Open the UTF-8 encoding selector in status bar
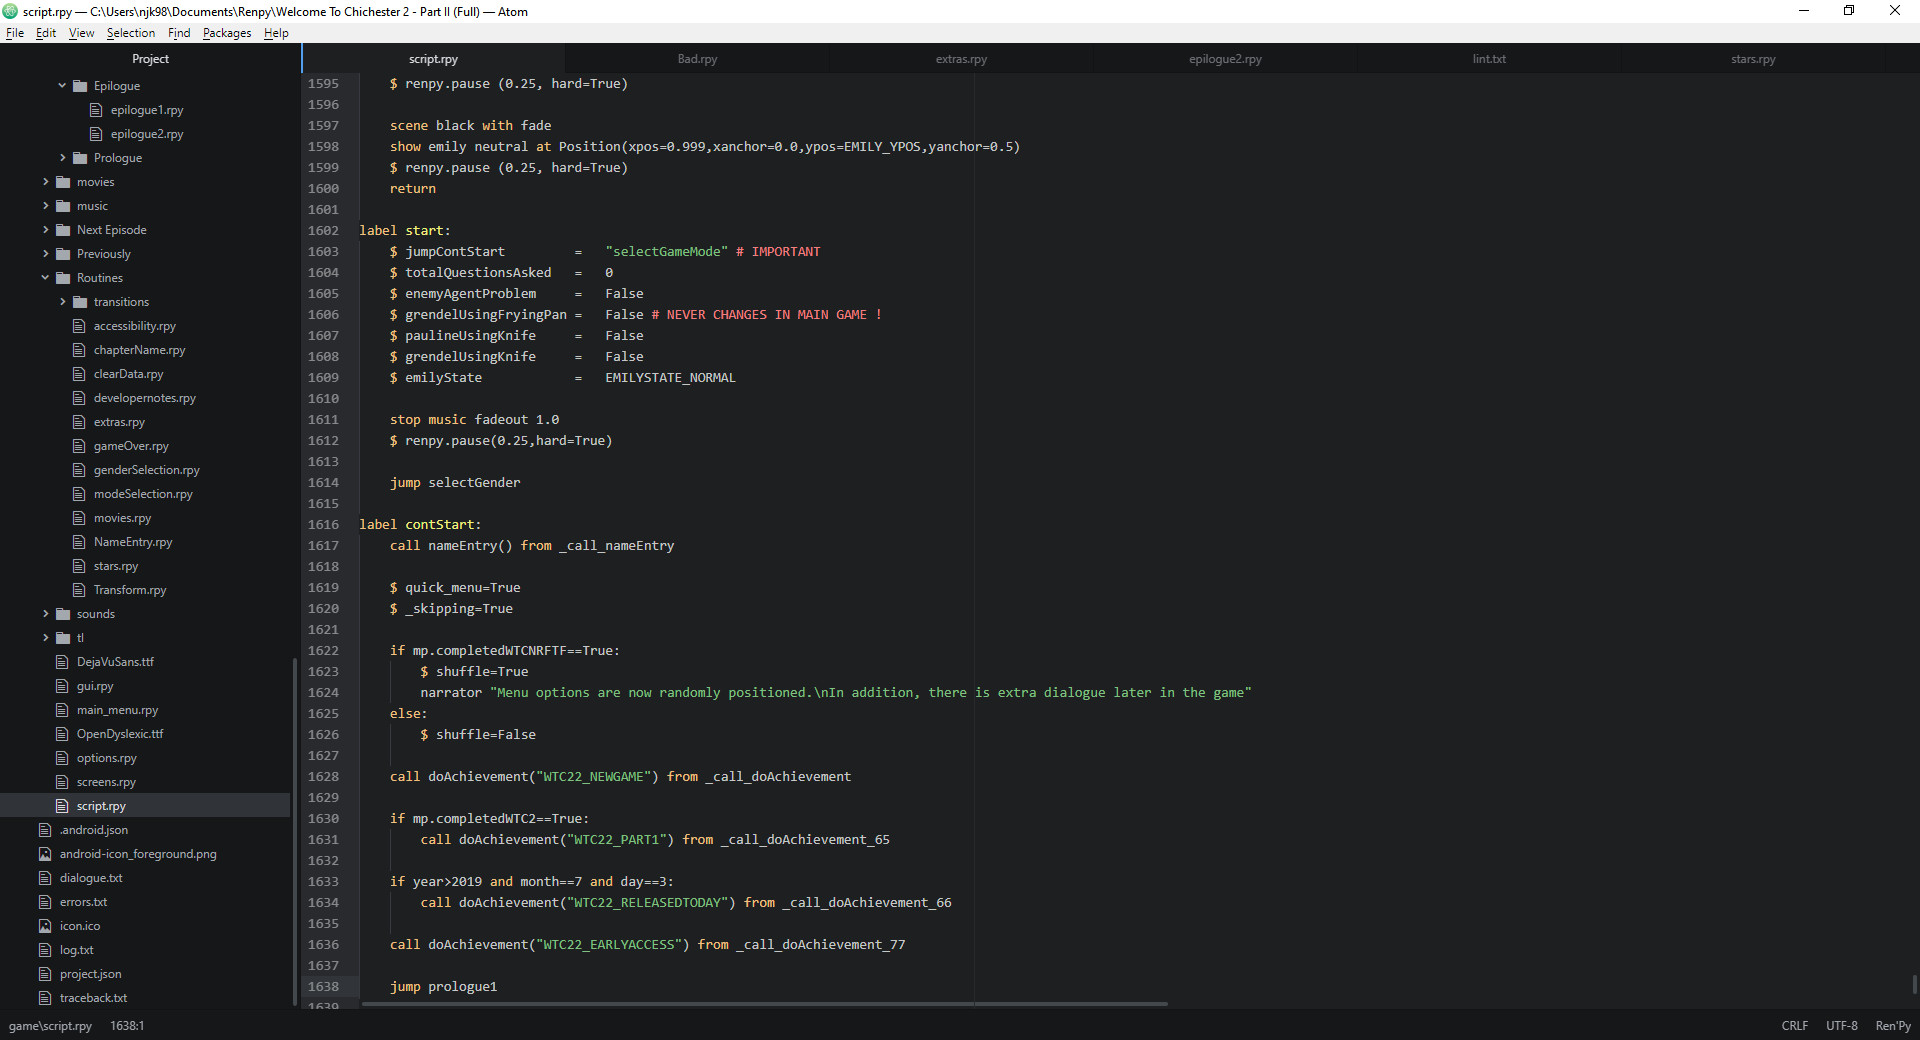This screenshot has width=1920, height=1040. (1841, 1026)
